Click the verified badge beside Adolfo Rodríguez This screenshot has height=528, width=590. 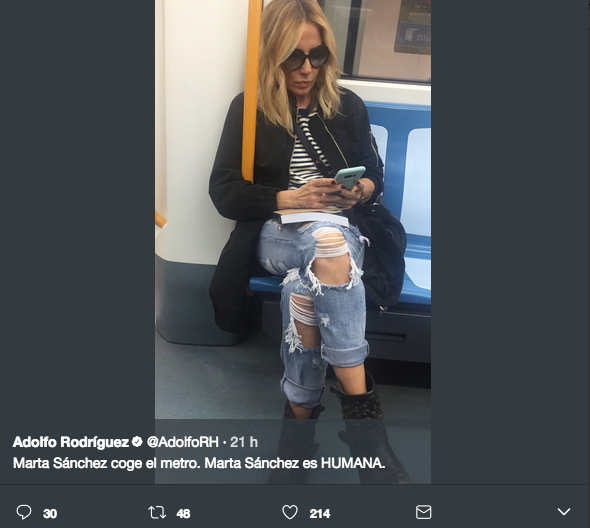pos(137,441)
